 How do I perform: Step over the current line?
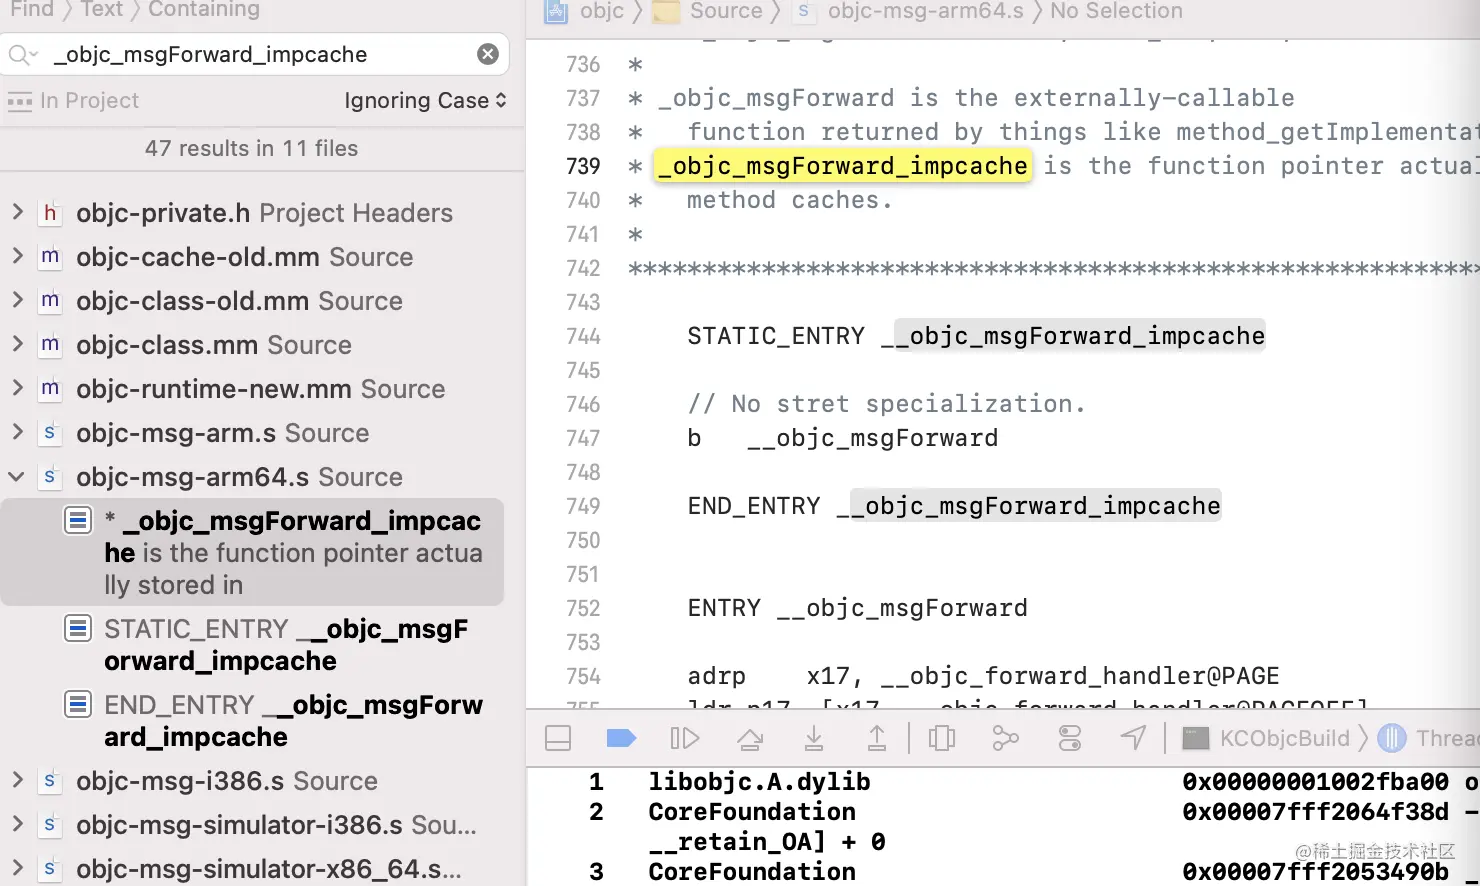click(750, 739)
